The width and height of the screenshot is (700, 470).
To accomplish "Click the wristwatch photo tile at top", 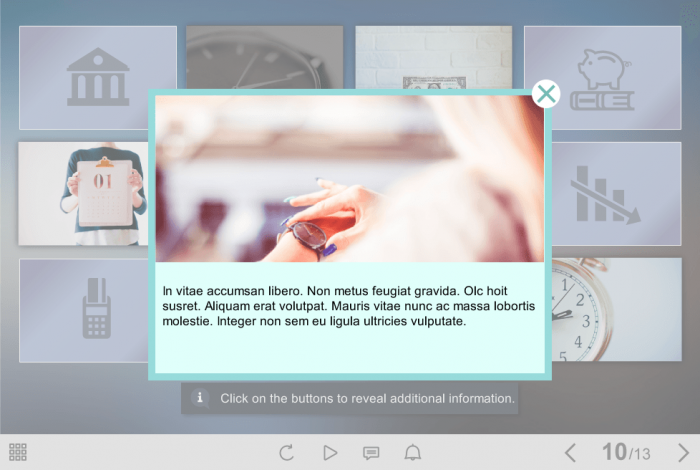I will [x=264, y=57].
